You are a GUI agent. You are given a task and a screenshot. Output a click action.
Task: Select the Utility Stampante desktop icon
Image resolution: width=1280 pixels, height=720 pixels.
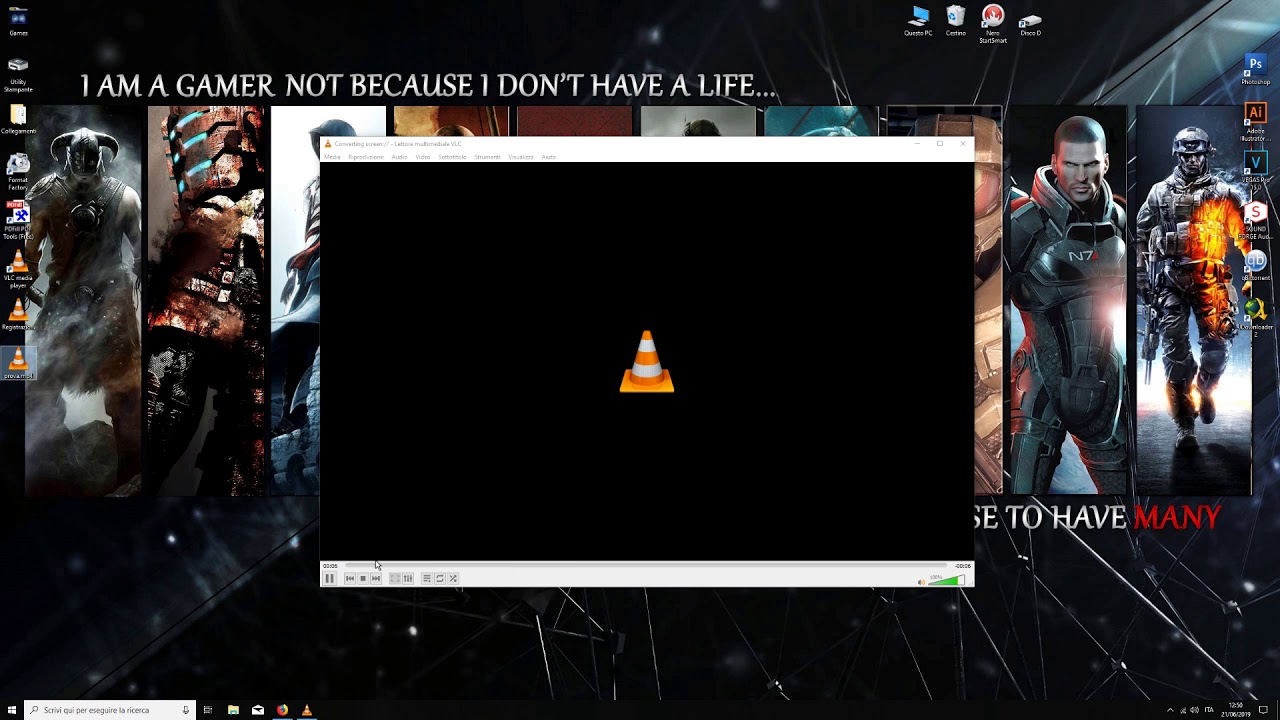(x=18, y=76)
